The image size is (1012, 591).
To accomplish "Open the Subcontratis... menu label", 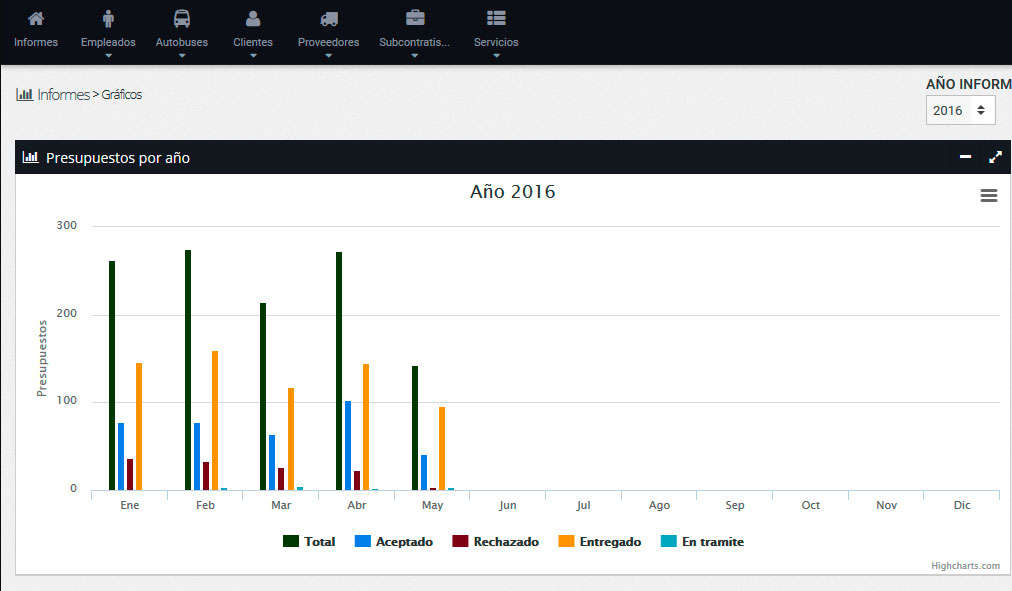I will [x=414, y=42].
